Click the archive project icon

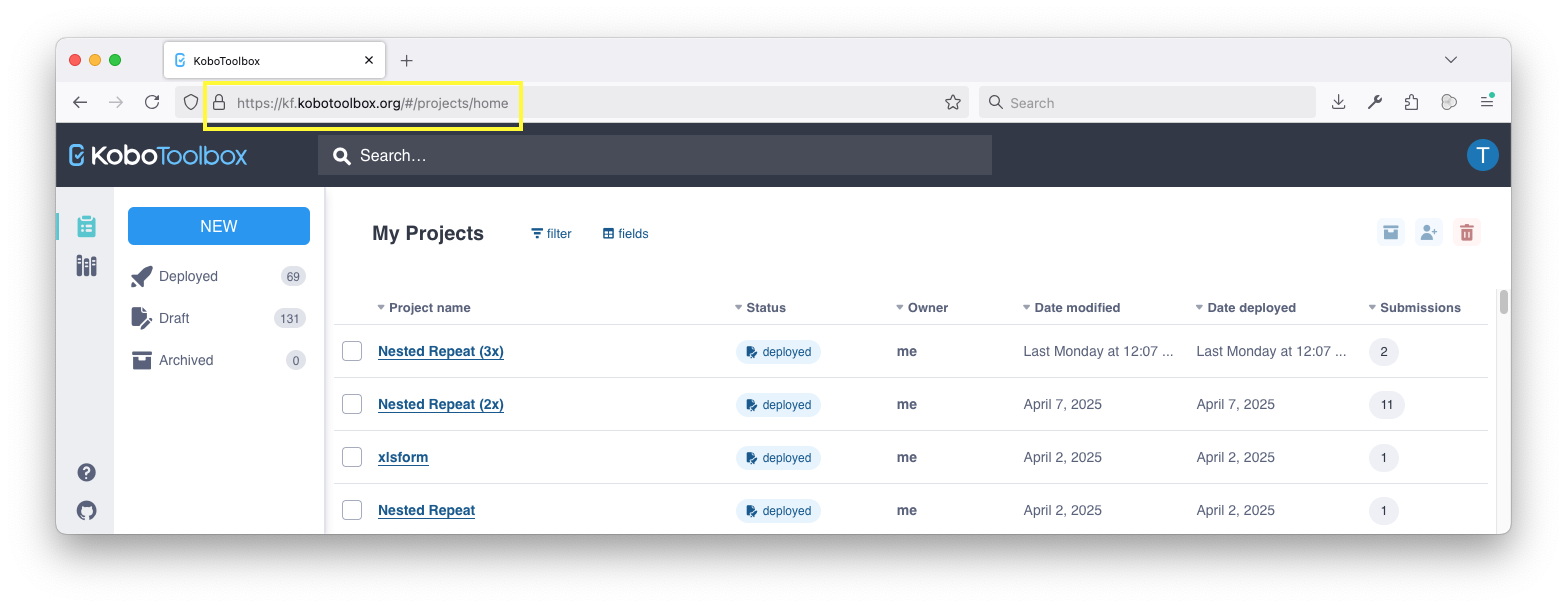pos(1390,233)
